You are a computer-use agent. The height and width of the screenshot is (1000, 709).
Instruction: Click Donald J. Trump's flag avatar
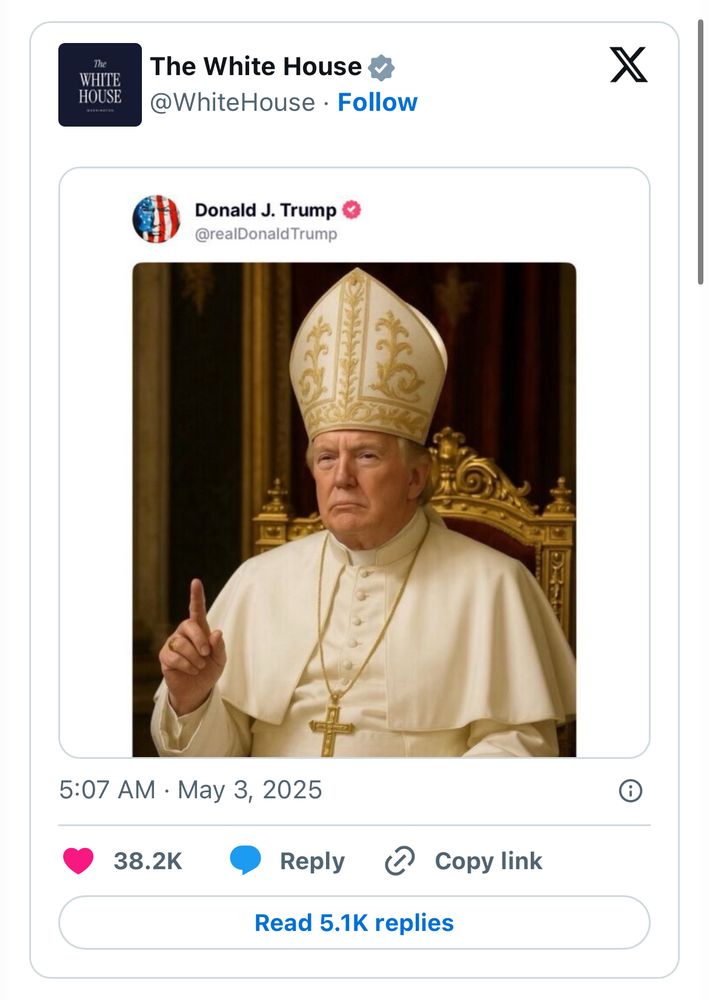click(157, 219)
